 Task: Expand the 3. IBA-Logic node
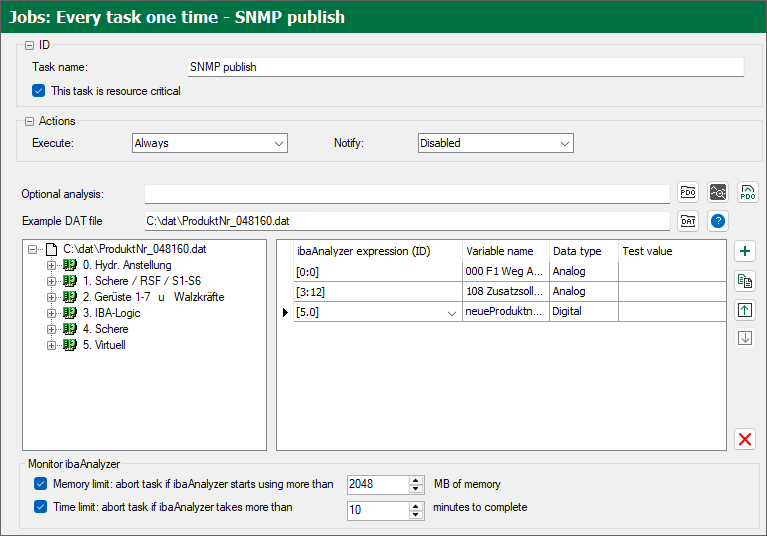click(x=51, y=313)
